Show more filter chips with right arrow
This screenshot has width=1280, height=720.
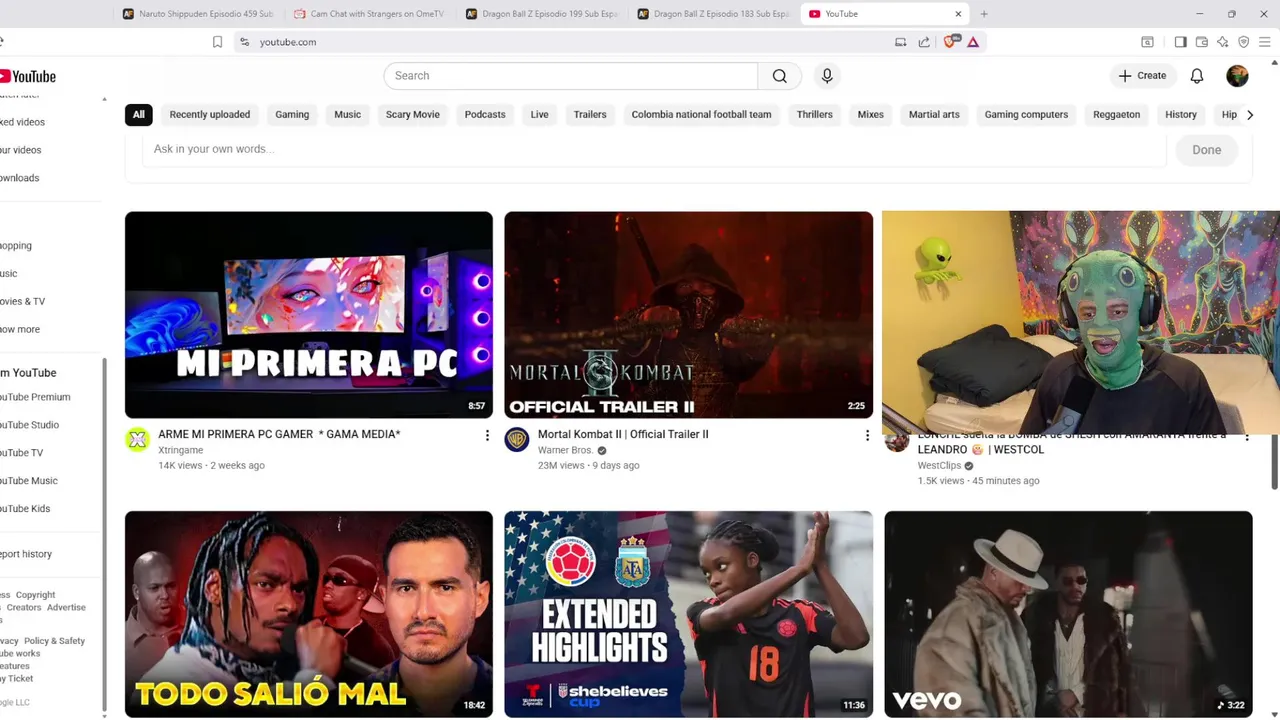click(x=1249, y=114)
